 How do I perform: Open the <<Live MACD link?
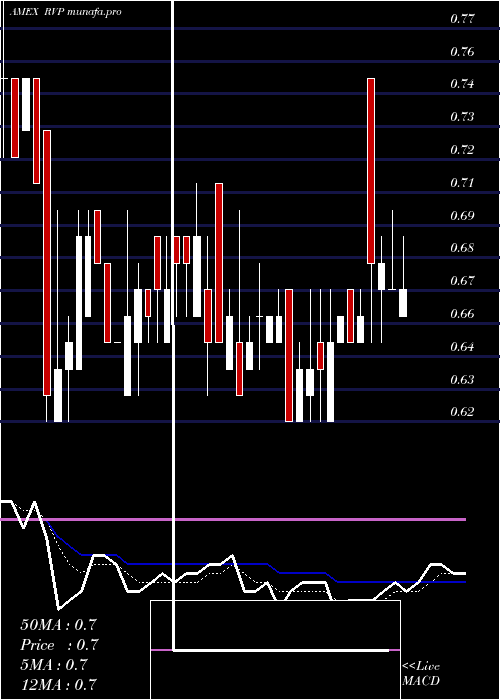tap(421, 674)
